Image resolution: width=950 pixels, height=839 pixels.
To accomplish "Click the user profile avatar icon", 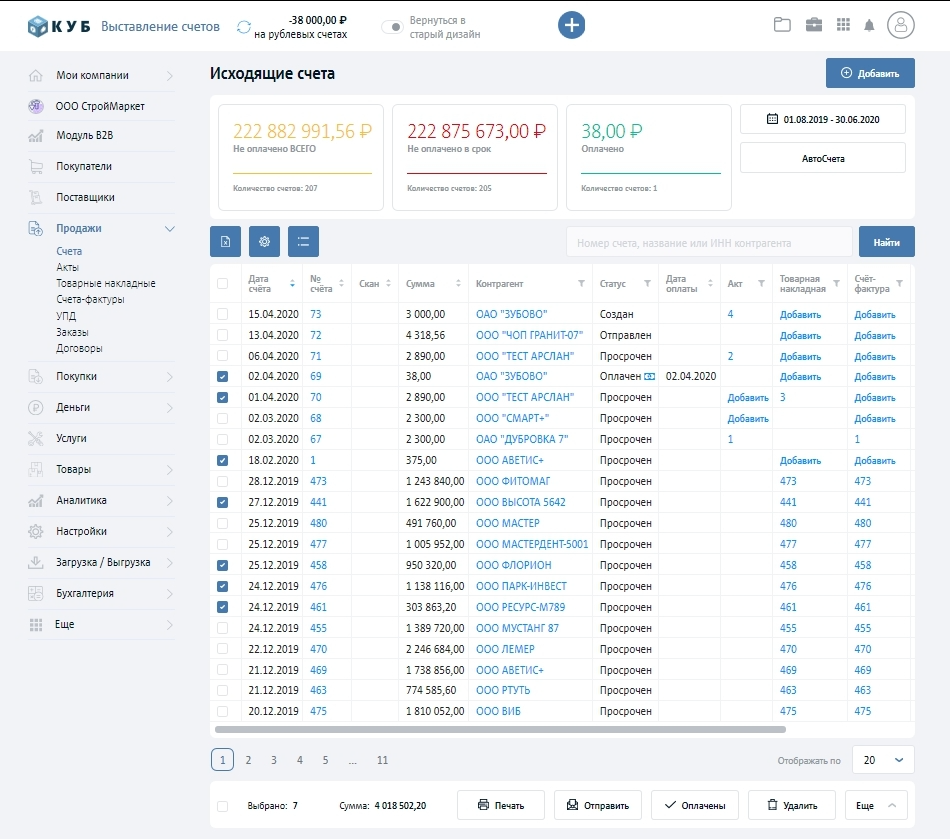I will (901, 26).
